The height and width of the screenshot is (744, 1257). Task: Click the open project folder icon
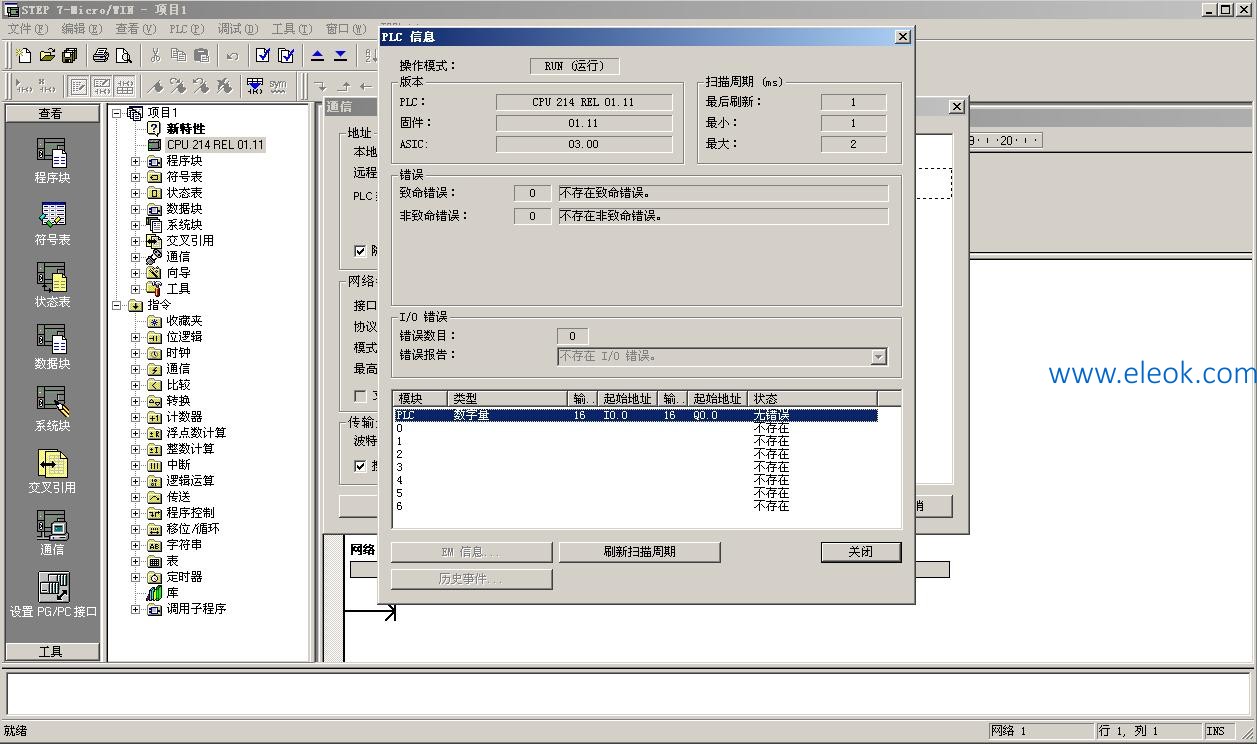pos(47,56)
